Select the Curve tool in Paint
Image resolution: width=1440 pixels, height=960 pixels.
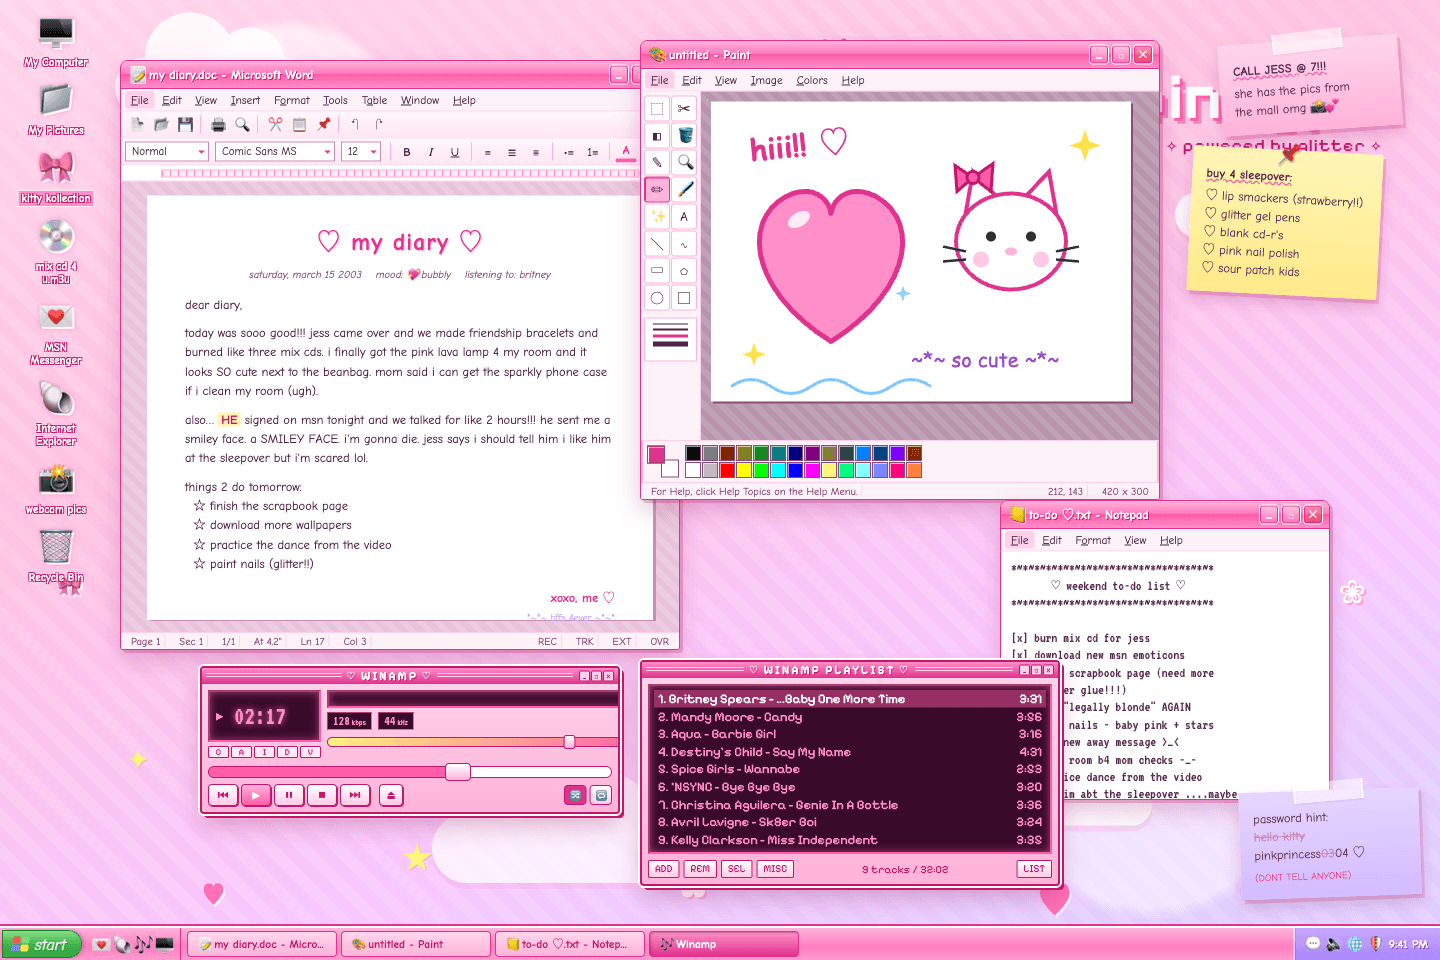(x=684, y=243)
